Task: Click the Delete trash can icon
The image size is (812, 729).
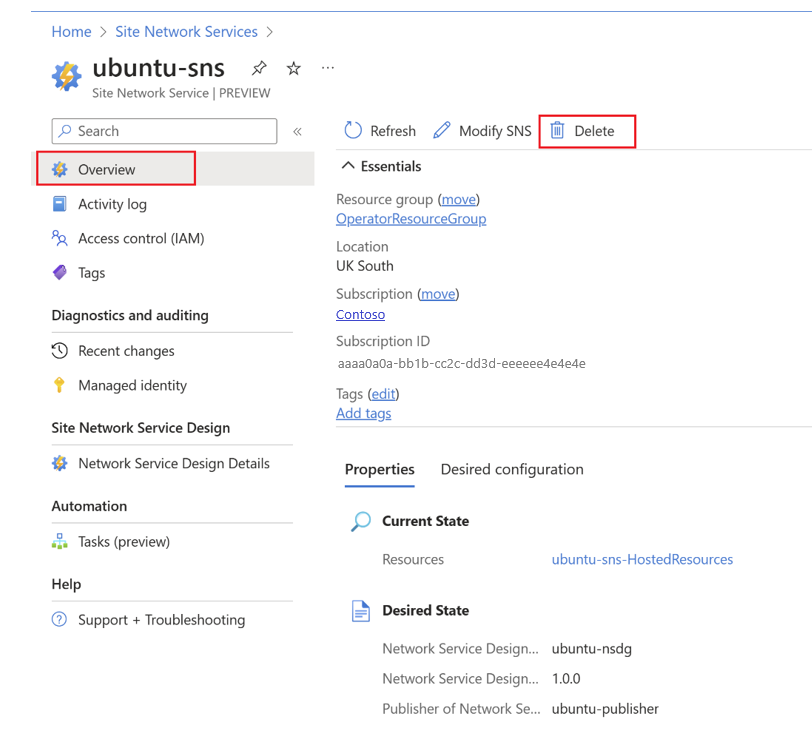Action: pyautogui.click(x=558, y=131)
